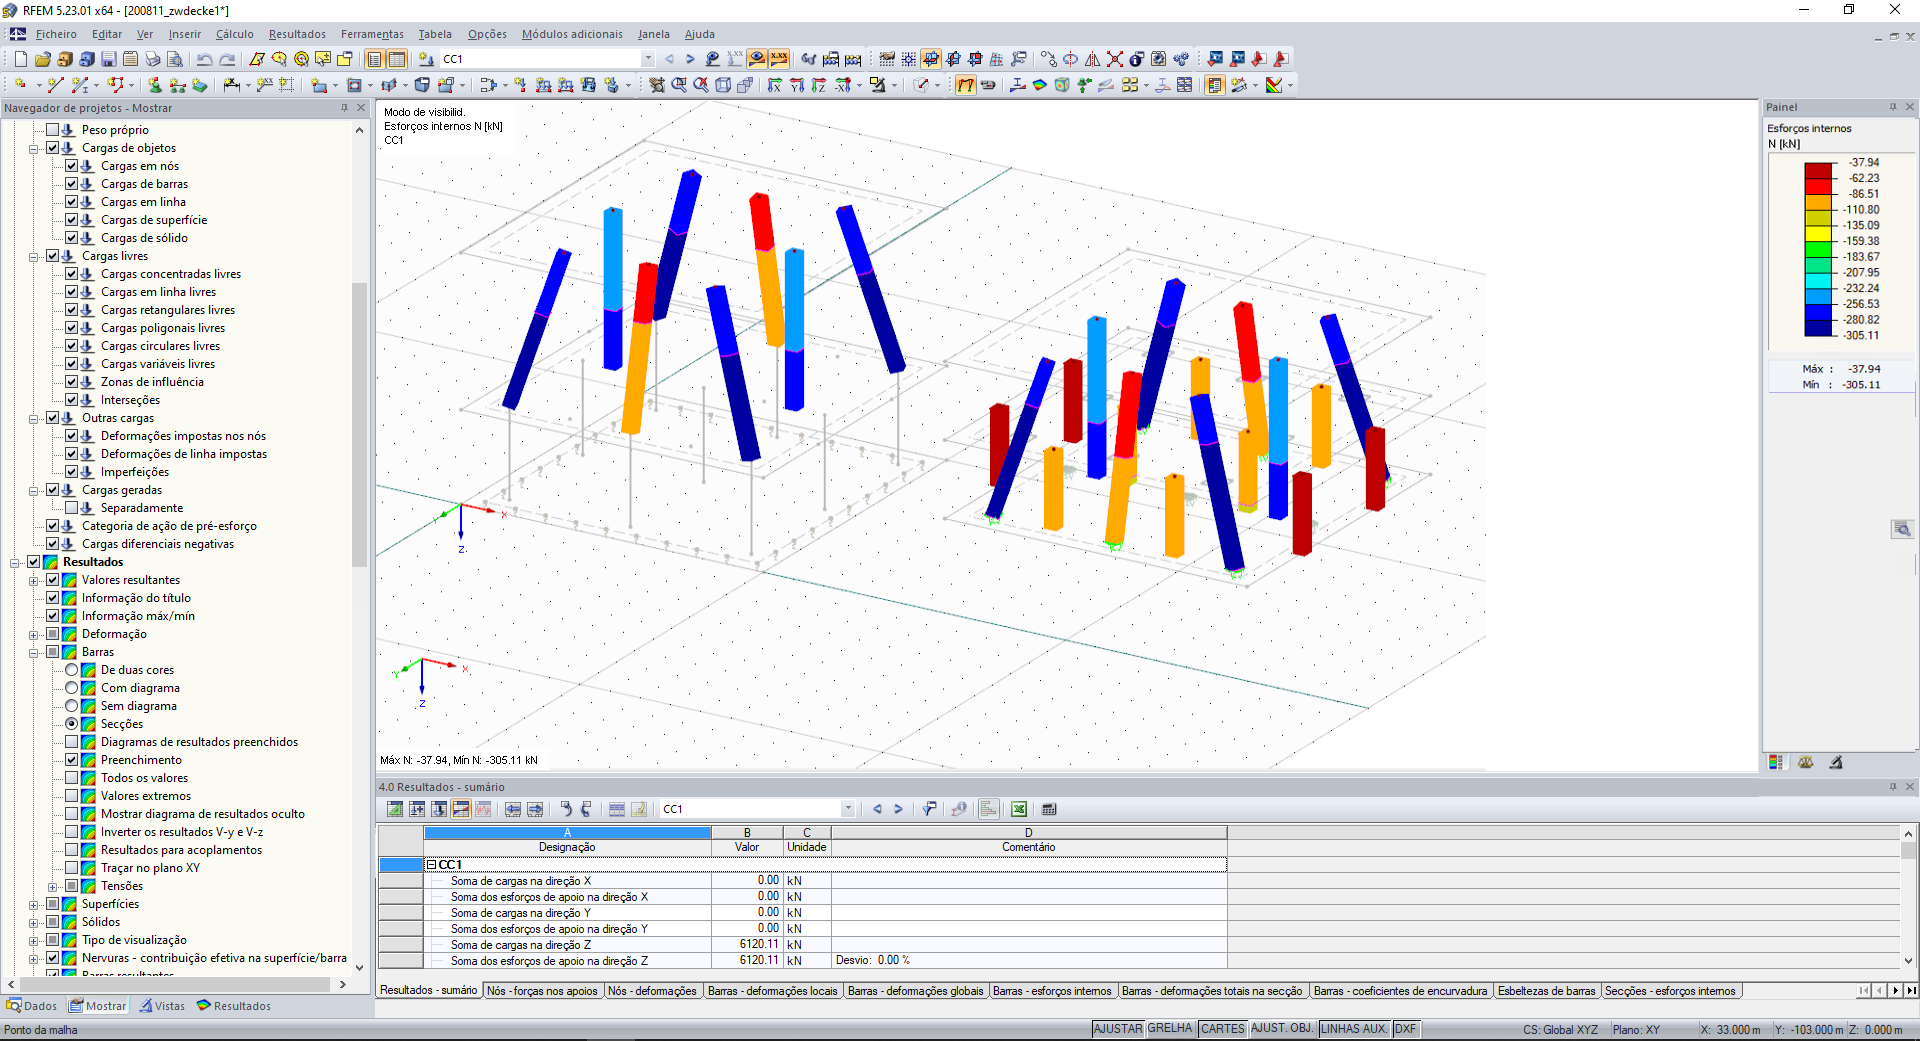Expand the 'Deformação' tree node
This screenshot has width=1920, height=1041.
34,634
